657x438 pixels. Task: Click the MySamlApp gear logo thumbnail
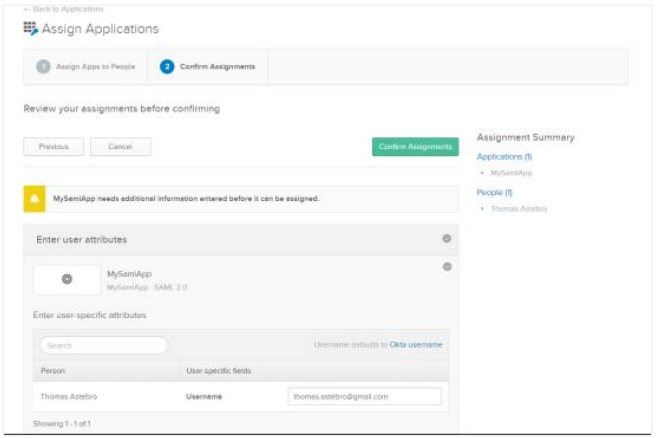pos(67,279)
